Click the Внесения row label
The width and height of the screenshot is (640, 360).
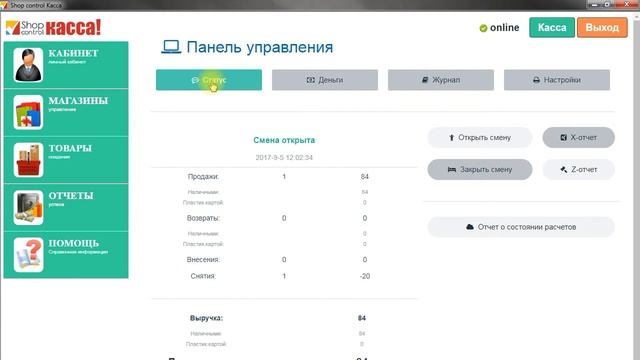(x=203, y=260)
